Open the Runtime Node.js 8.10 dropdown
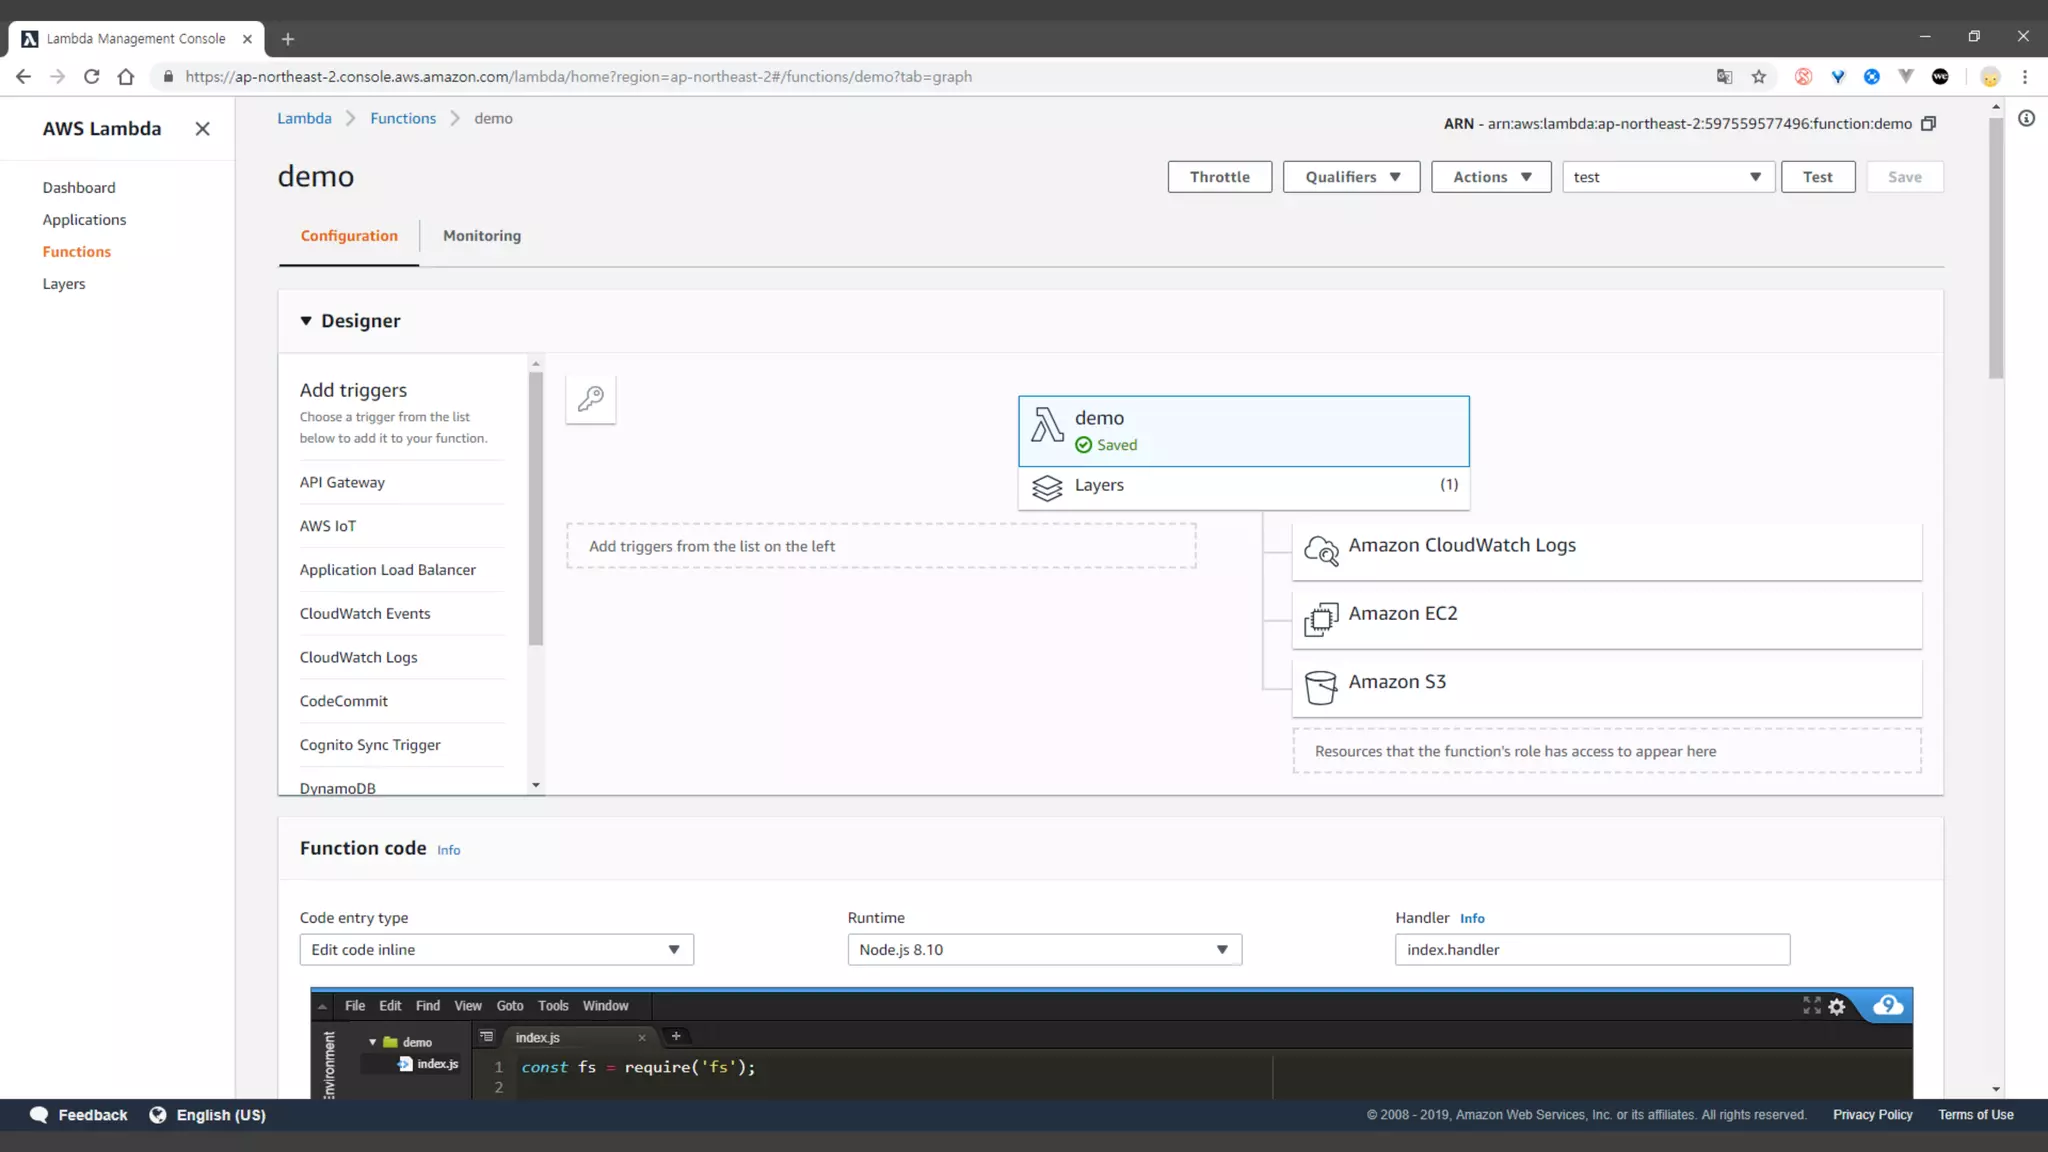2048x1152 pixels. [x=1044, y=950]
